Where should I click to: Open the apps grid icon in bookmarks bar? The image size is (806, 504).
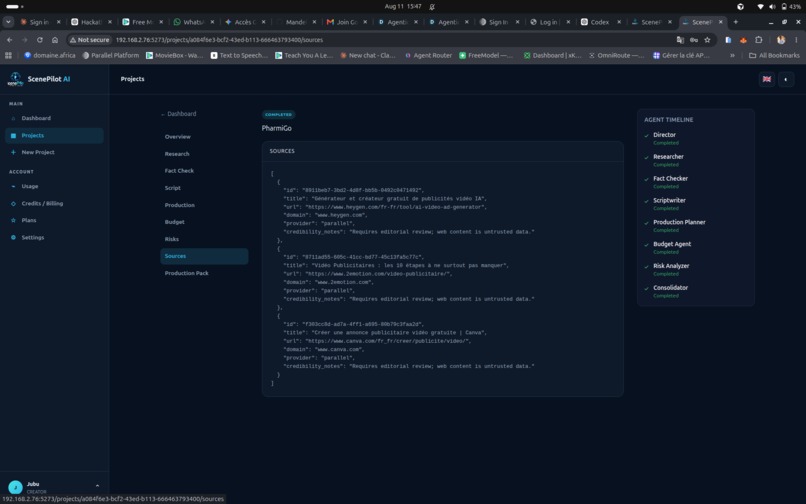pyautogui.click(x=8, y=56)
